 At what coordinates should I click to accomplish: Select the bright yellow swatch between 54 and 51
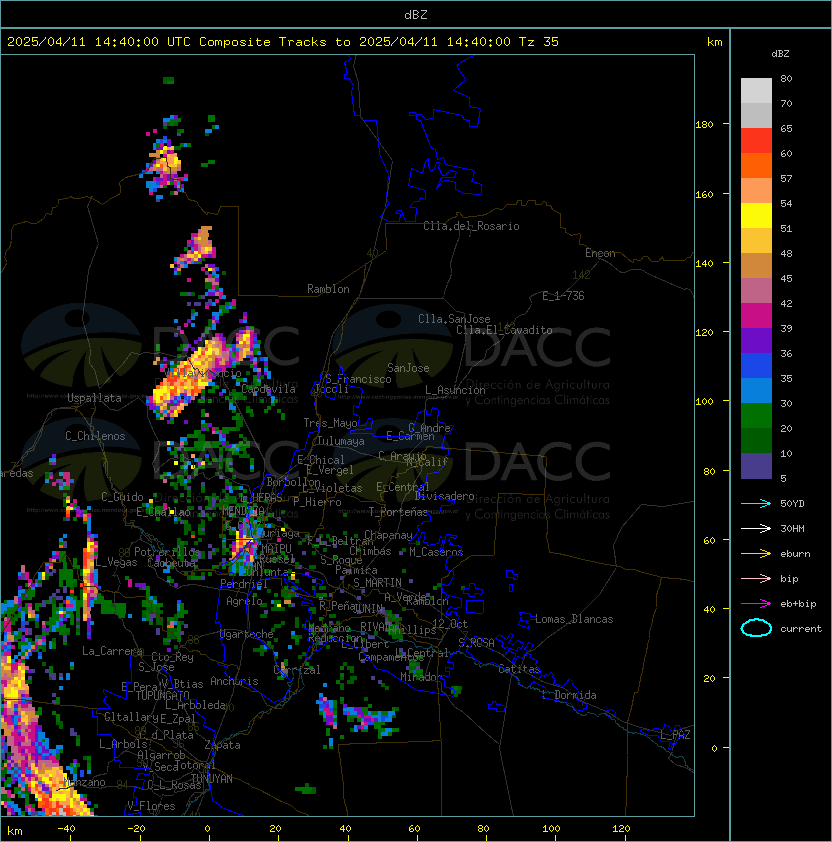[x=756, y=216]
